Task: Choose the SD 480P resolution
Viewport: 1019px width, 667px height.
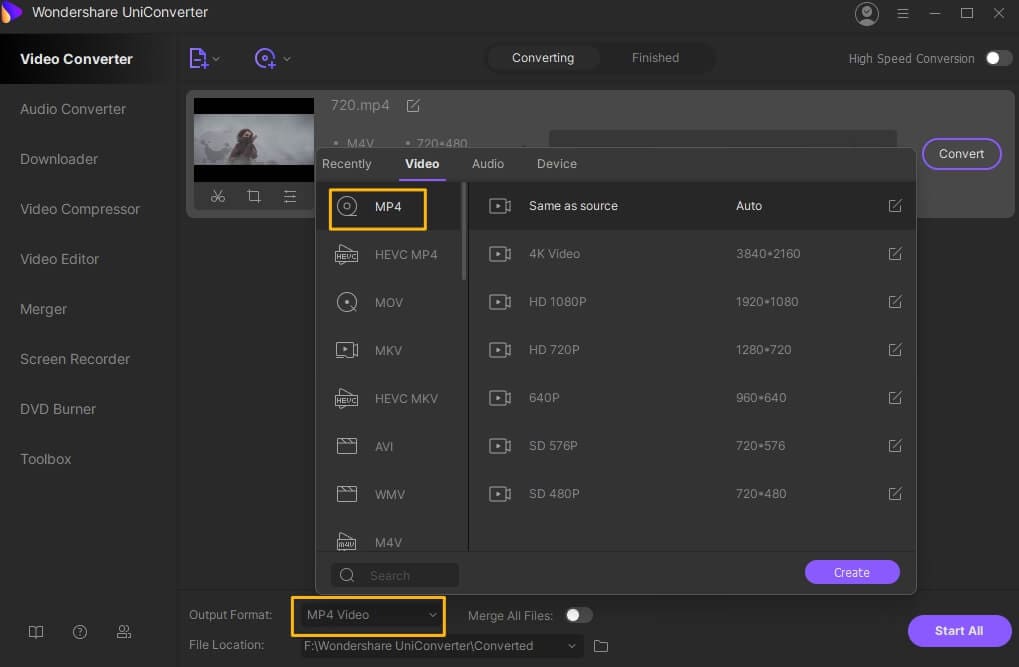Action: click(x=691, y=493)
